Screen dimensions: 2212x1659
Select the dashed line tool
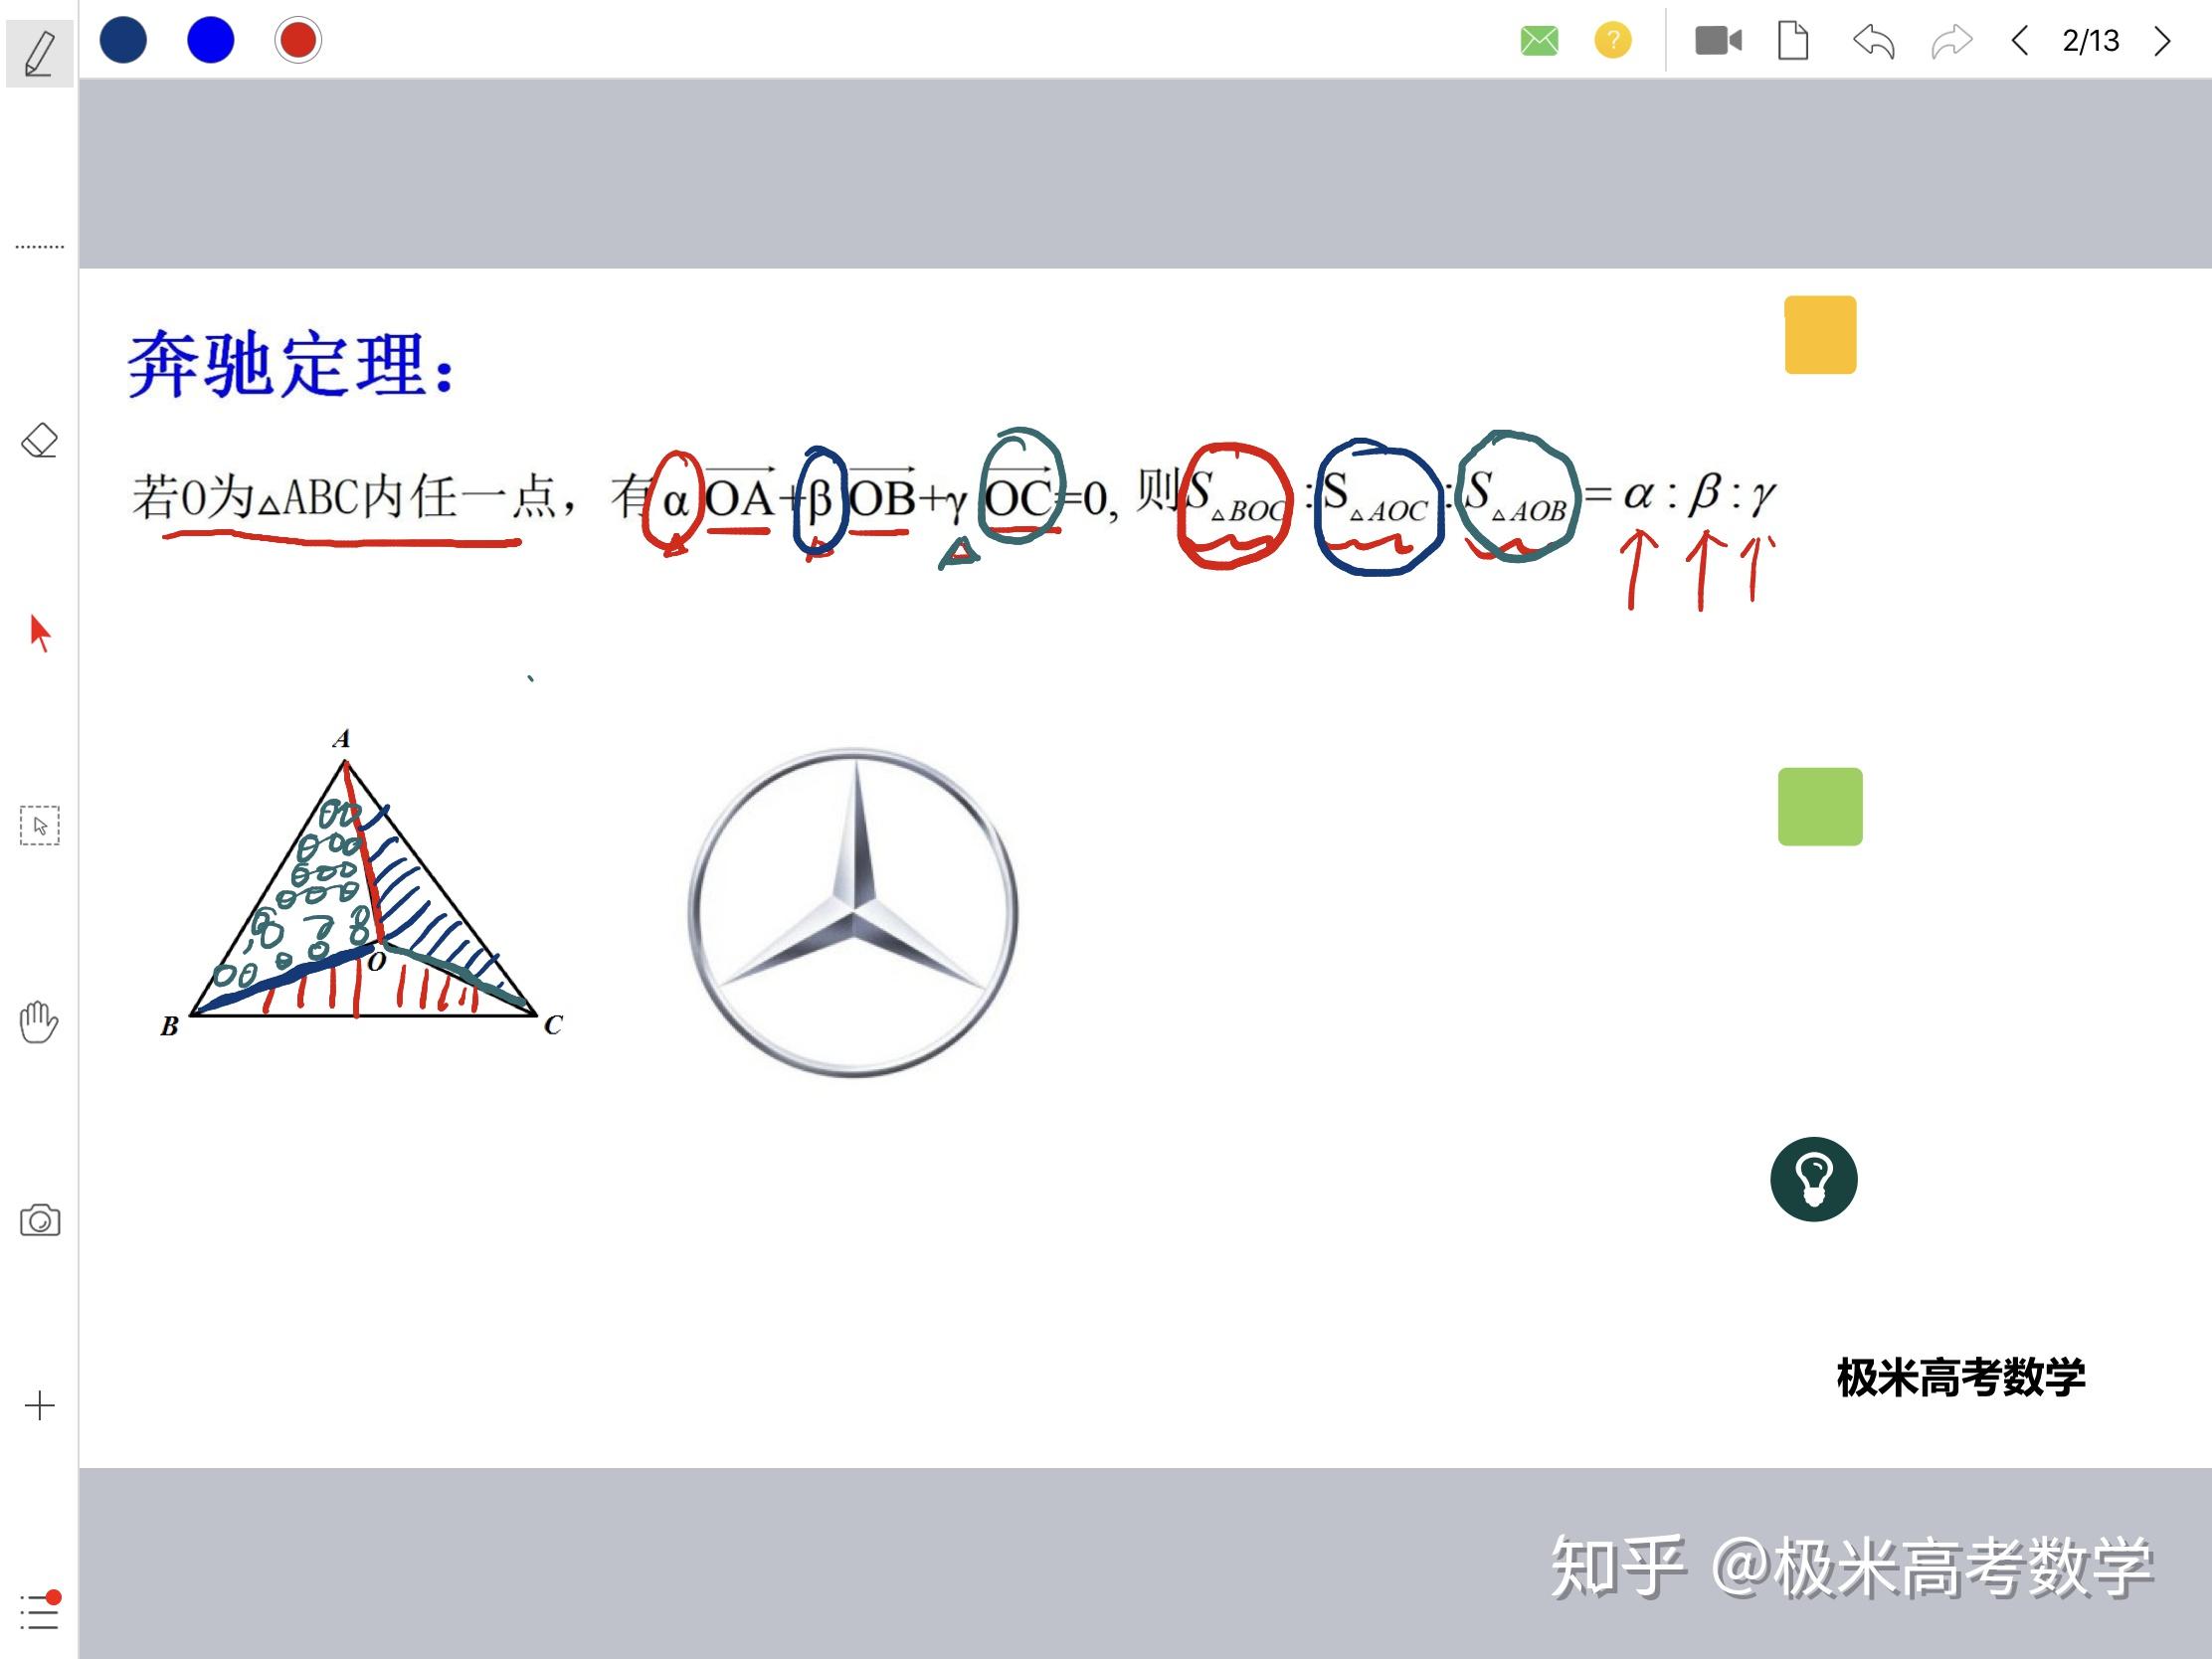38,245
